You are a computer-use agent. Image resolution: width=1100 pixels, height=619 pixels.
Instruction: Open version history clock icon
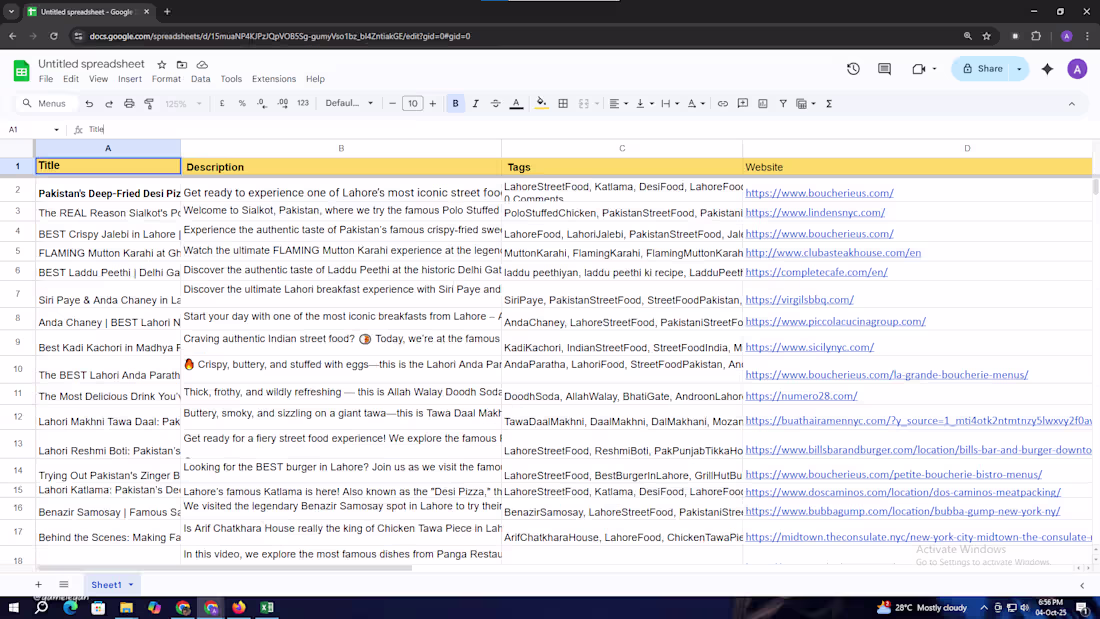click(x=853, y=69)
